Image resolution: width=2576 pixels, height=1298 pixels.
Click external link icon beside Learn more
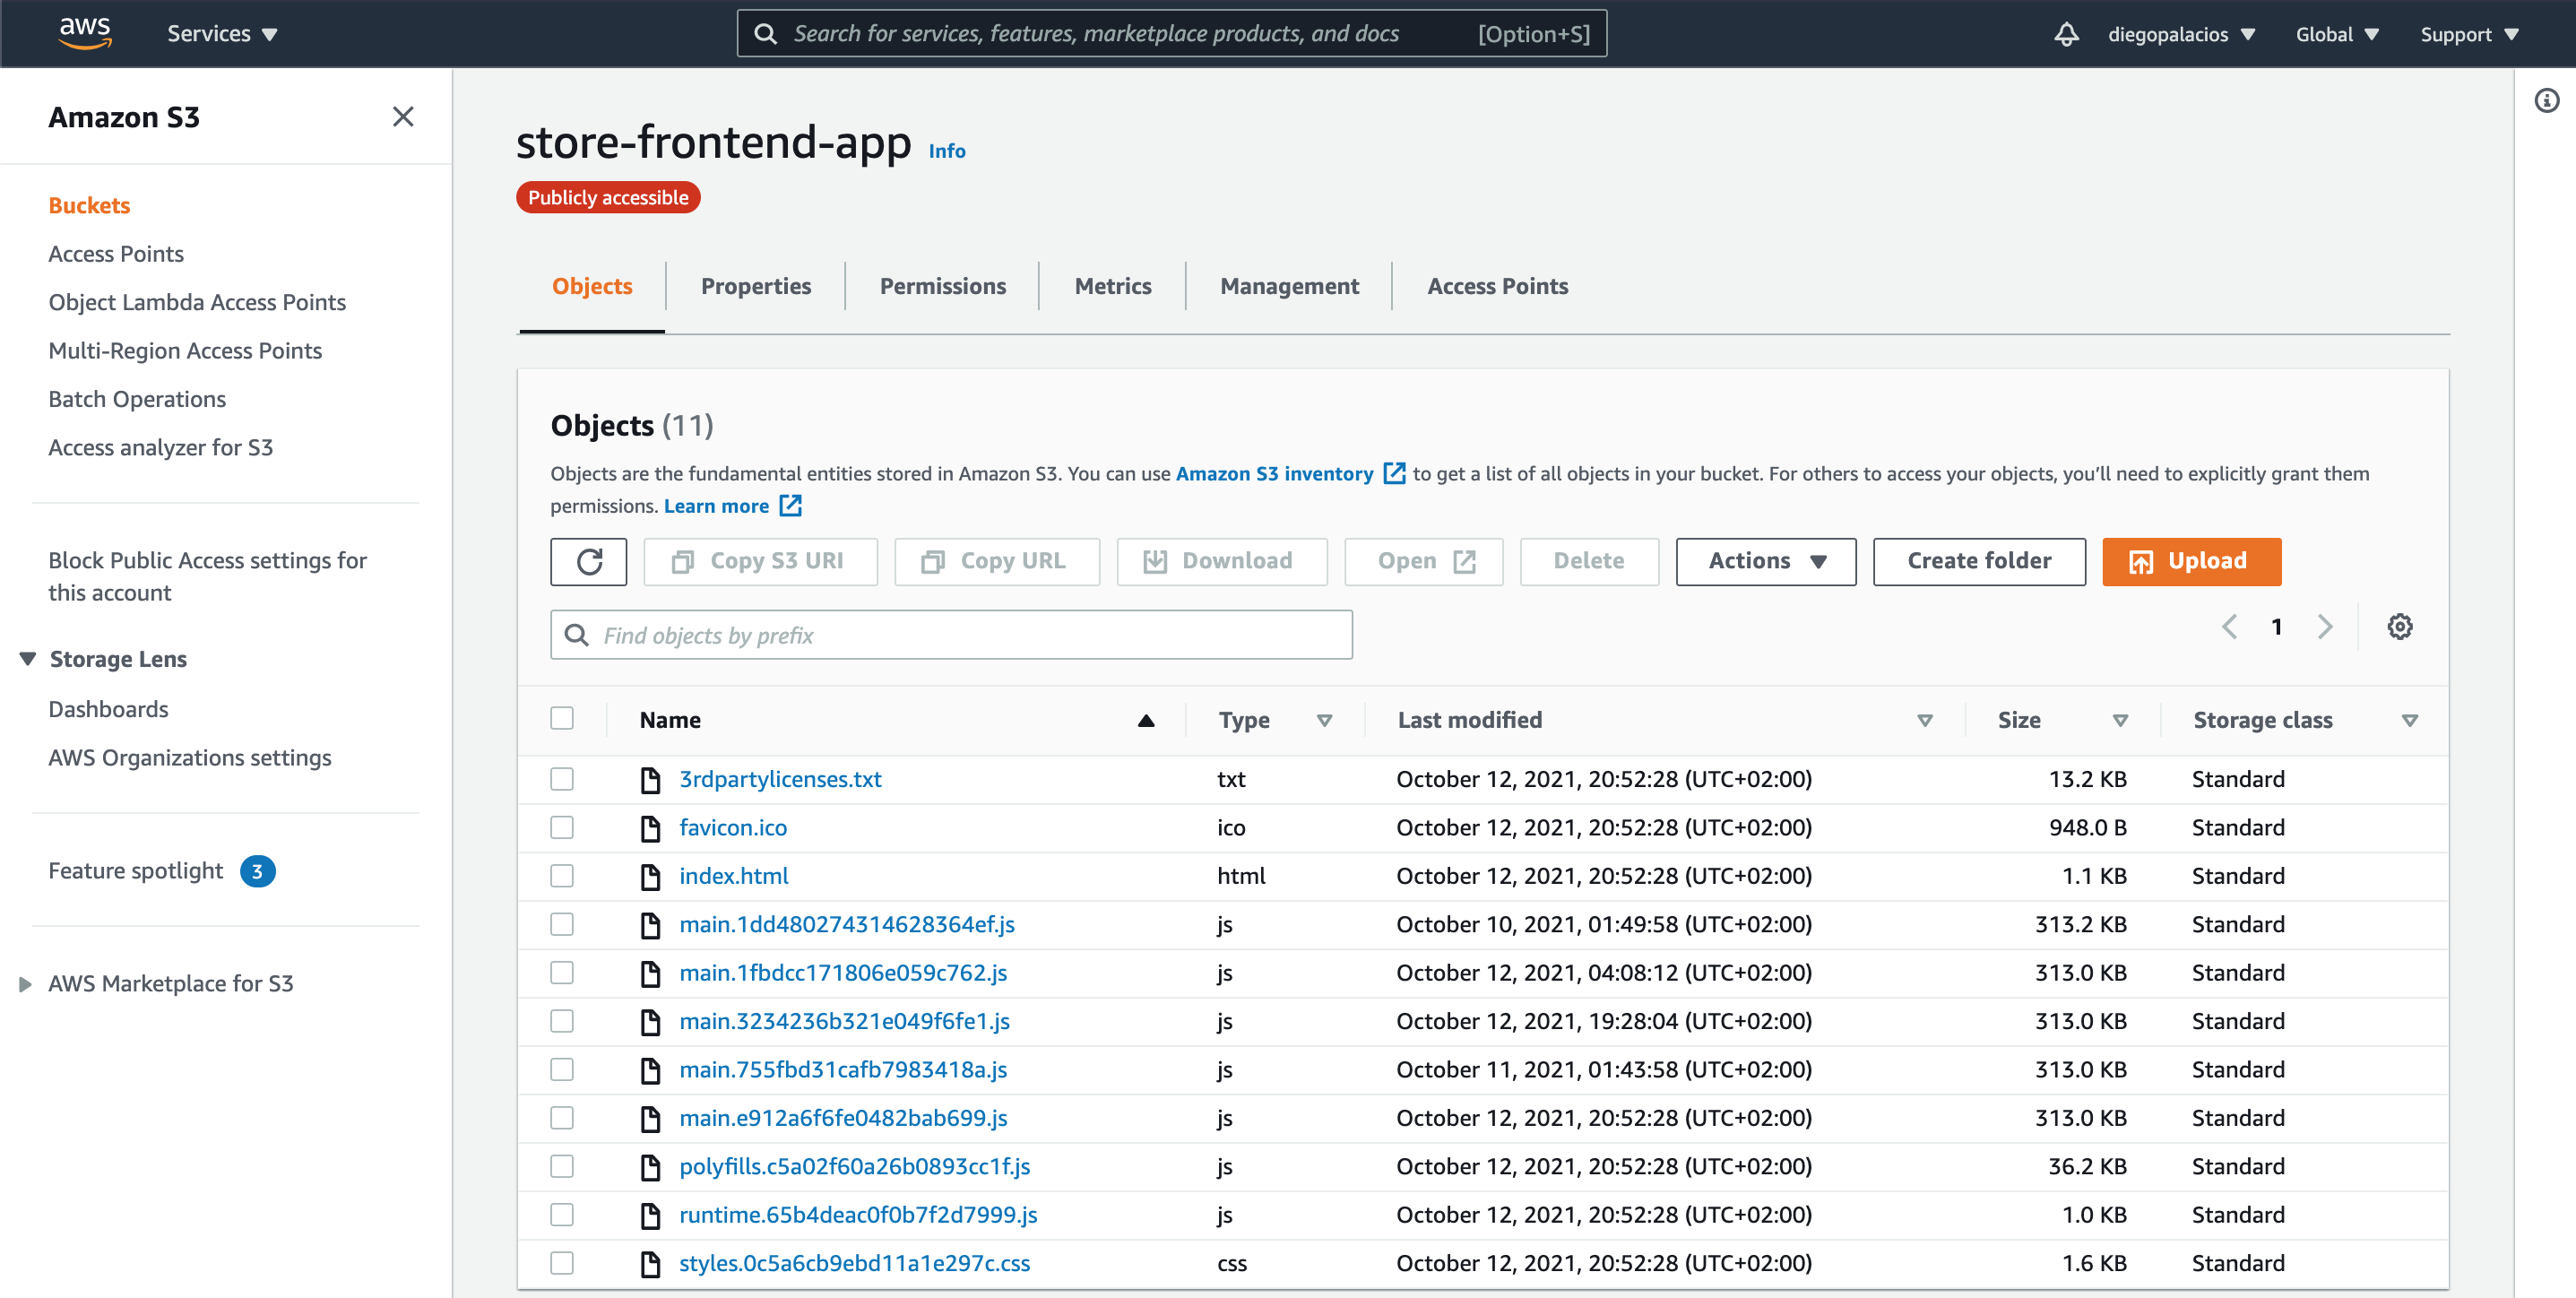tap(790, 506)
